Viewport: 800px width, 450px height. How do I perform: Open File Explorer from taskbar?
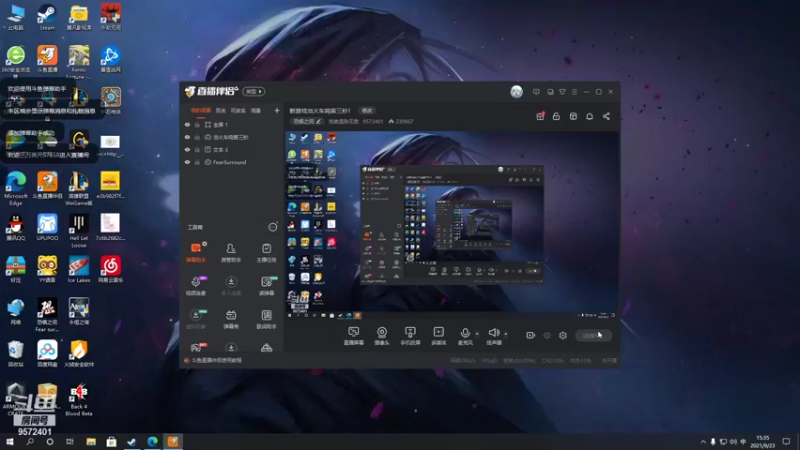pyautogui.click(x=91, y=441)
